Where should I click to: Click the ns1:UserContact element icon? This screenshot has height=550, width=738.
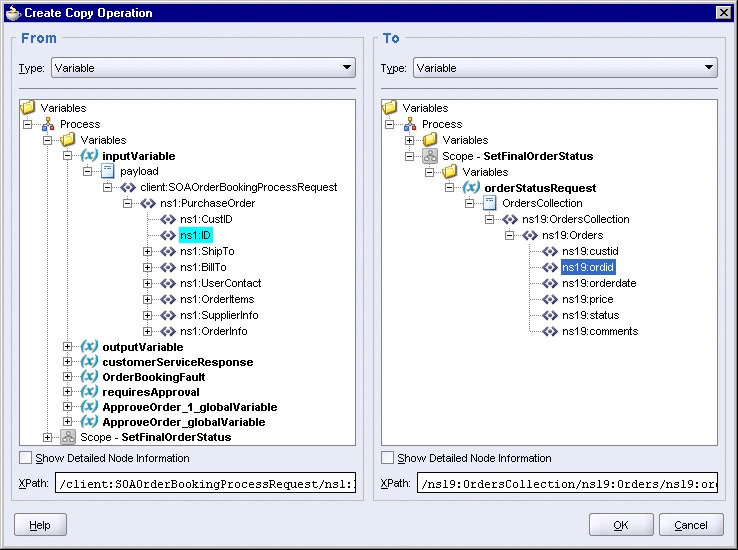(x=168, y=283)
